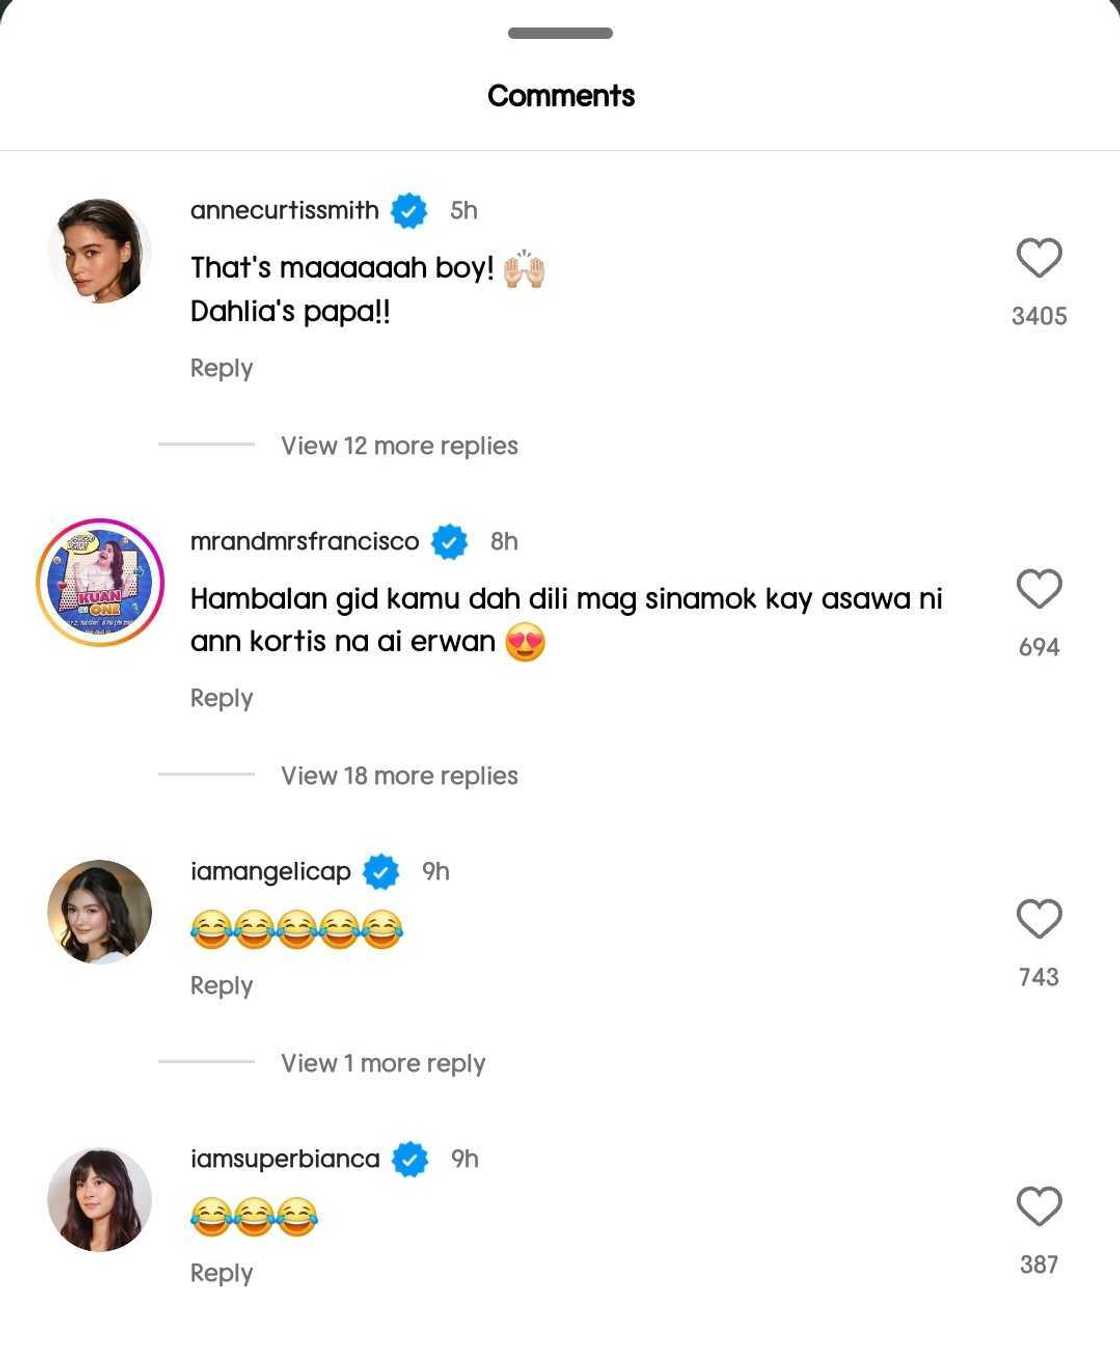Image resolution: width=1120 pixels, height=1346 pixels.
Task: Visit iamangelicap's profile via username
Action: (270, 872)
